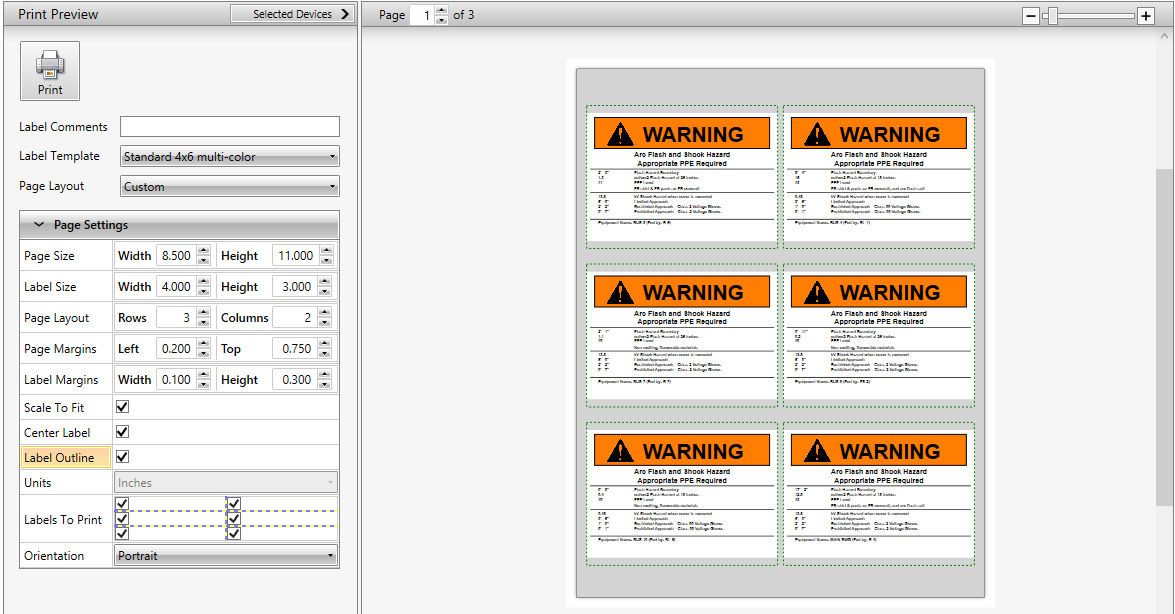Open Selected Devices panel via chevron

[x=345, y=13]
